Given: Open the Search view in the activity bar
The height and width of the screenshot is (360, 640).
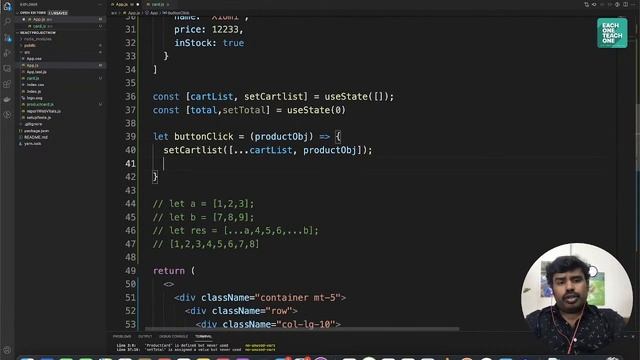Looking at the screenshot, I should click(x=7, y=21).
